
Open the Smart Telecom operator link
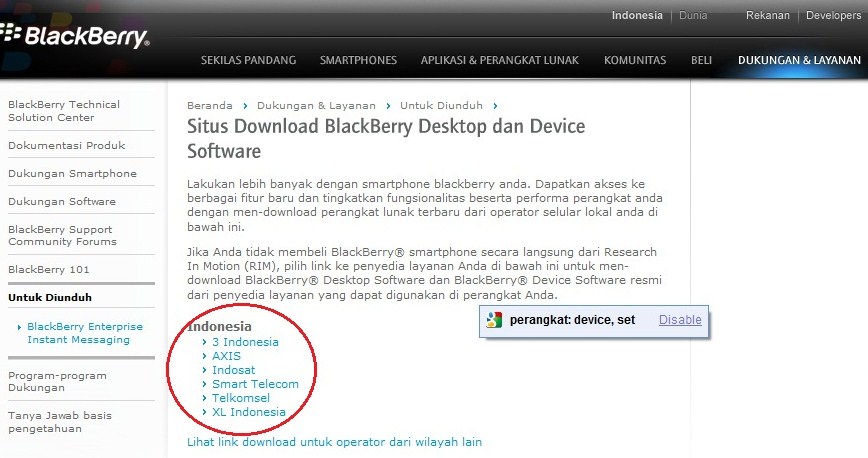point(255,384)
